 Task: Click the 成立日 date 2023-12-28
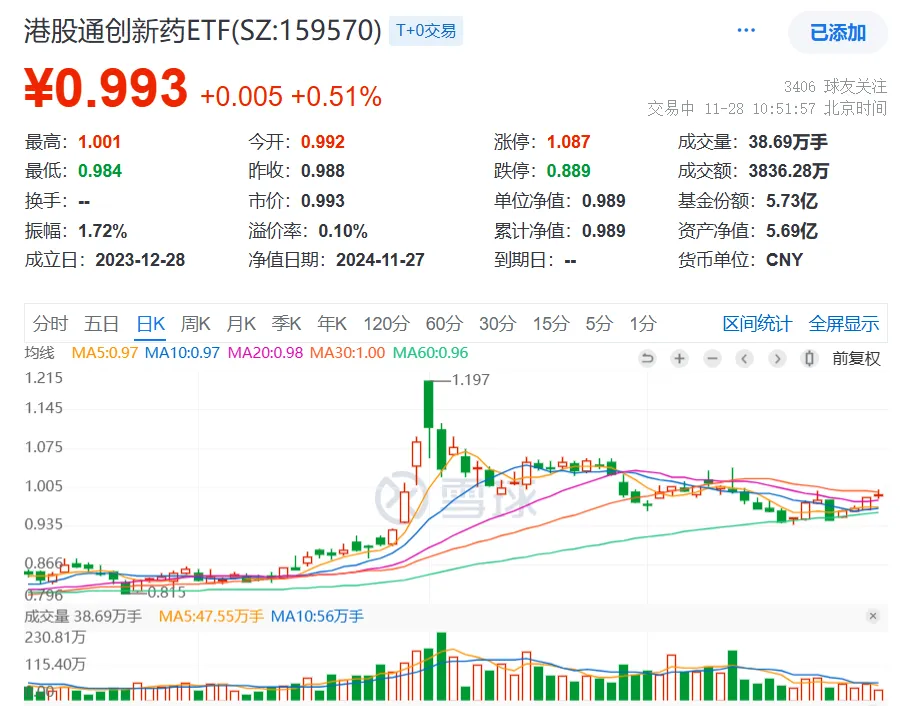pos(140,260)
